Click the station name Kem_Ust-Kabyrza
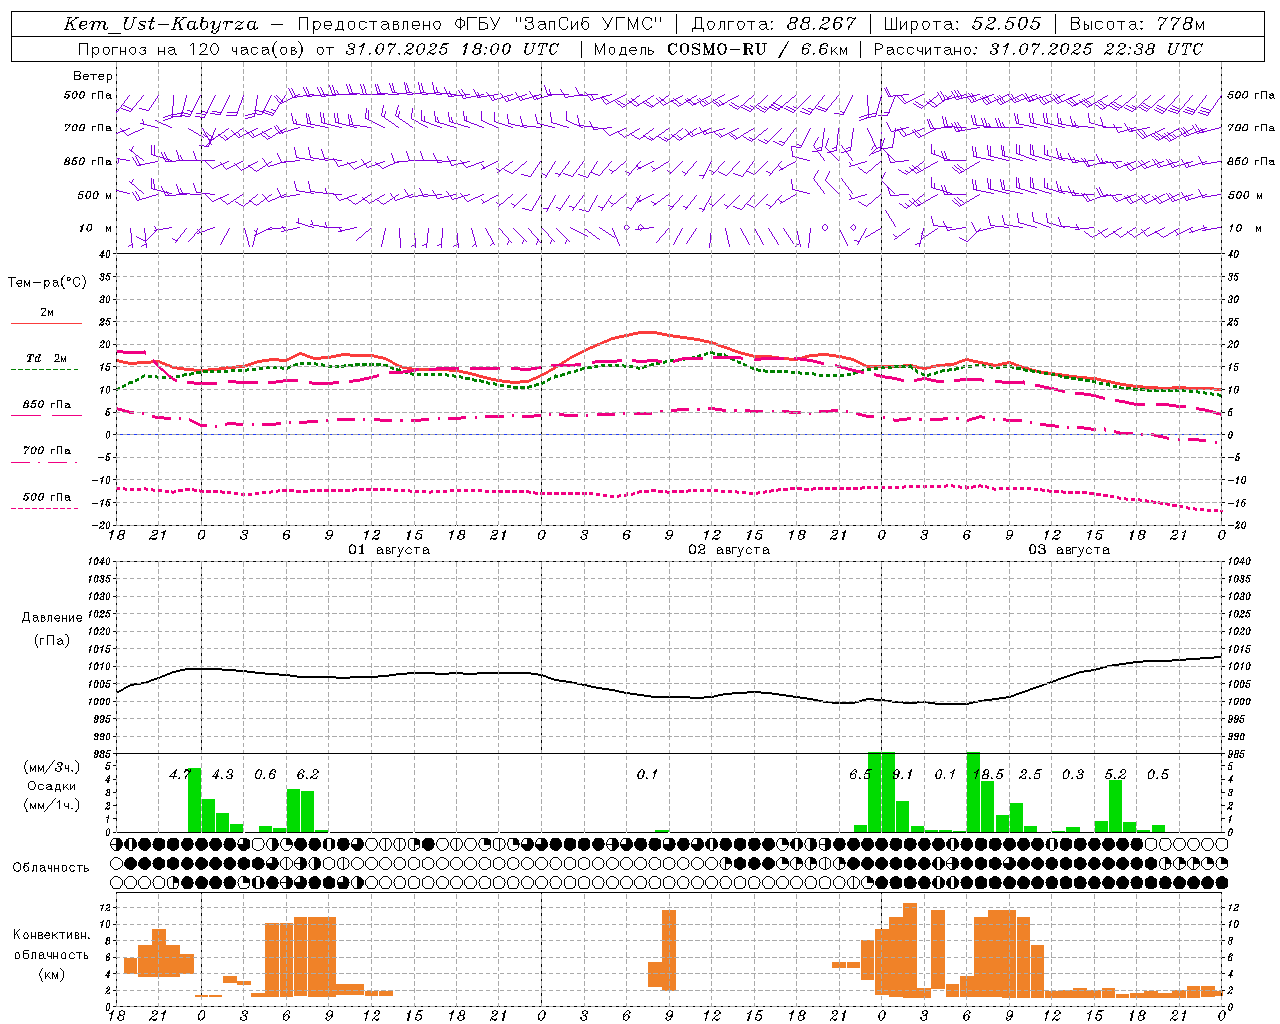 tap(161, 24)
